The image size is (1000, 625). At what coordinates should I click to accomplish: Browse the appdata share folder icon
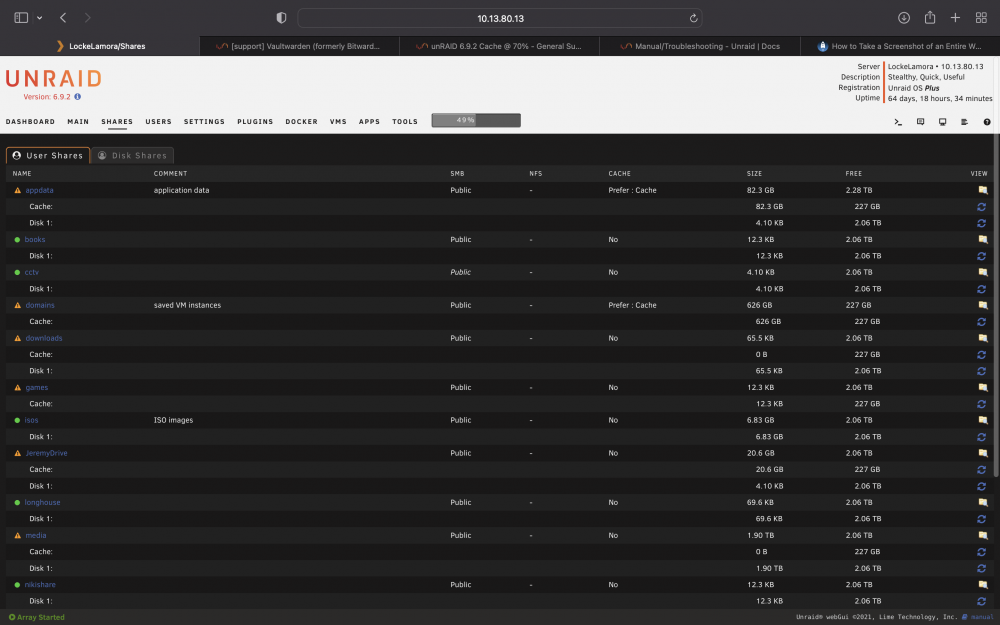click(983, 190)
